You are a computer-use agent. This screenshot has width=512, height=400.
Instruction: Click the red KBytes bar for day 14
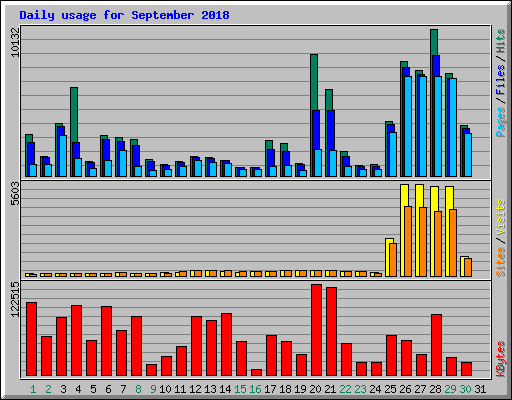(x=227, y=345)
